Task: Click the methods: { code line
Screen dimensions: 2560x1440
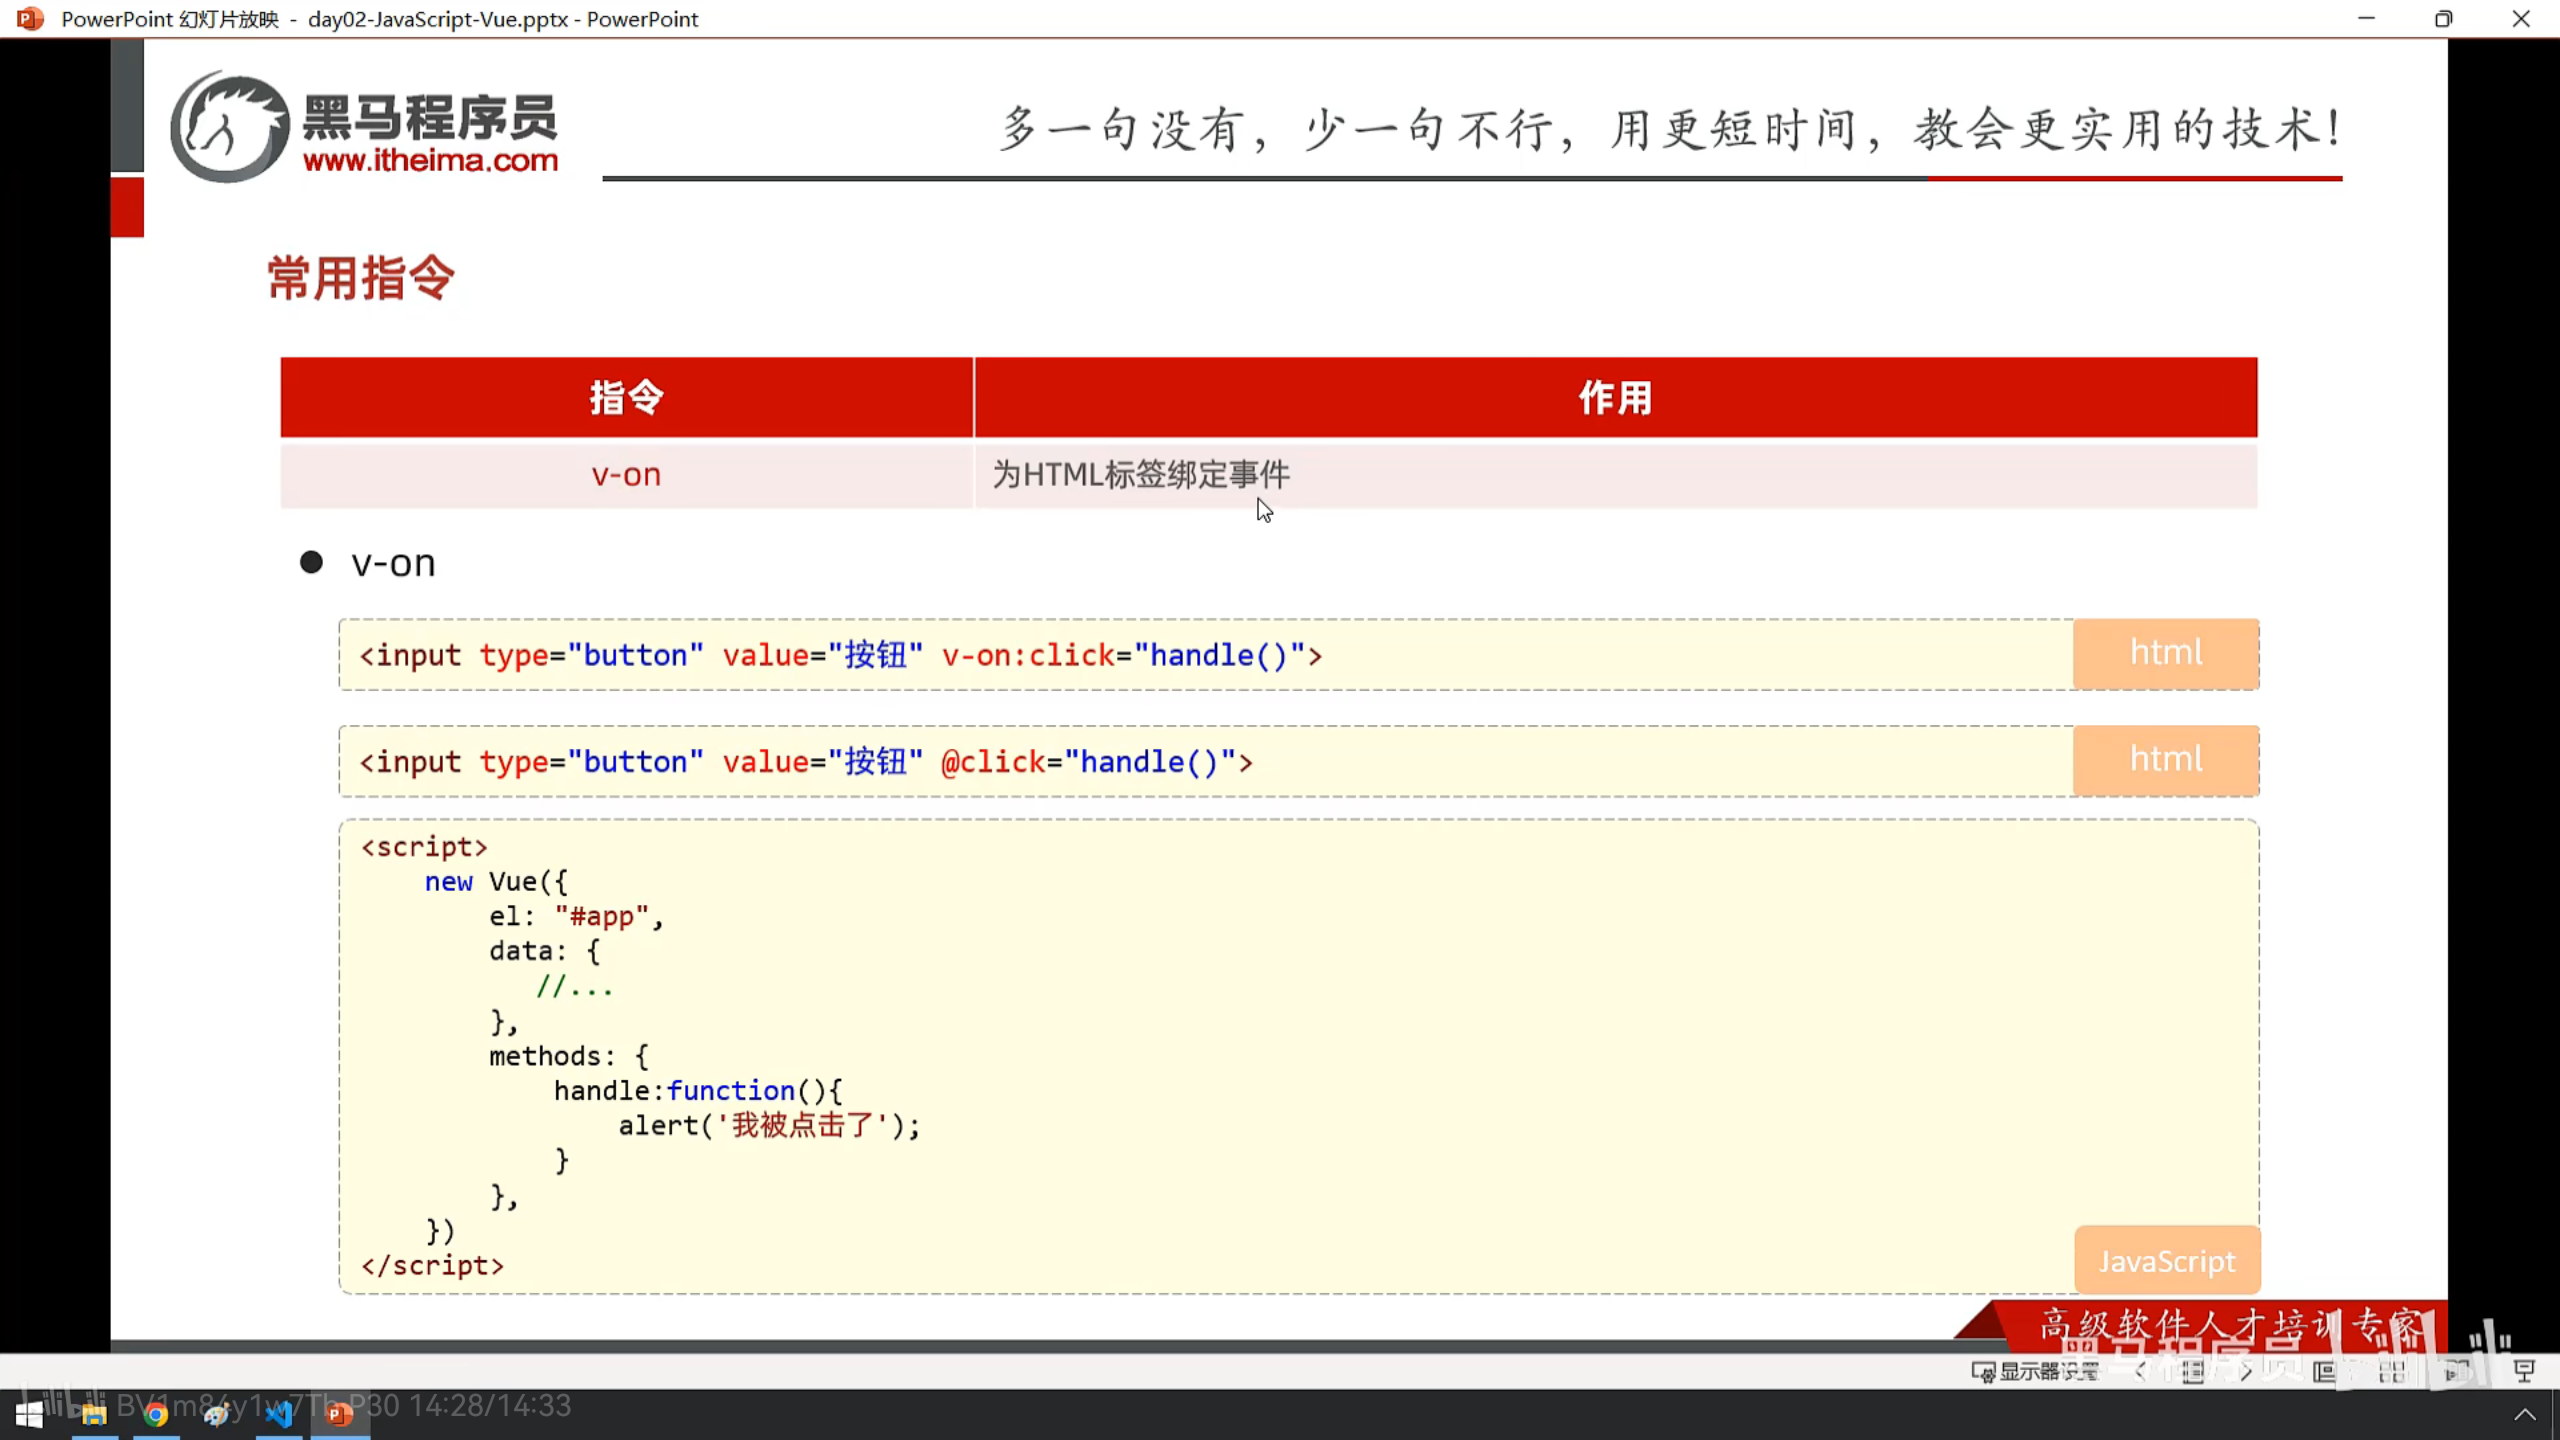Action: click(569, 1057)
